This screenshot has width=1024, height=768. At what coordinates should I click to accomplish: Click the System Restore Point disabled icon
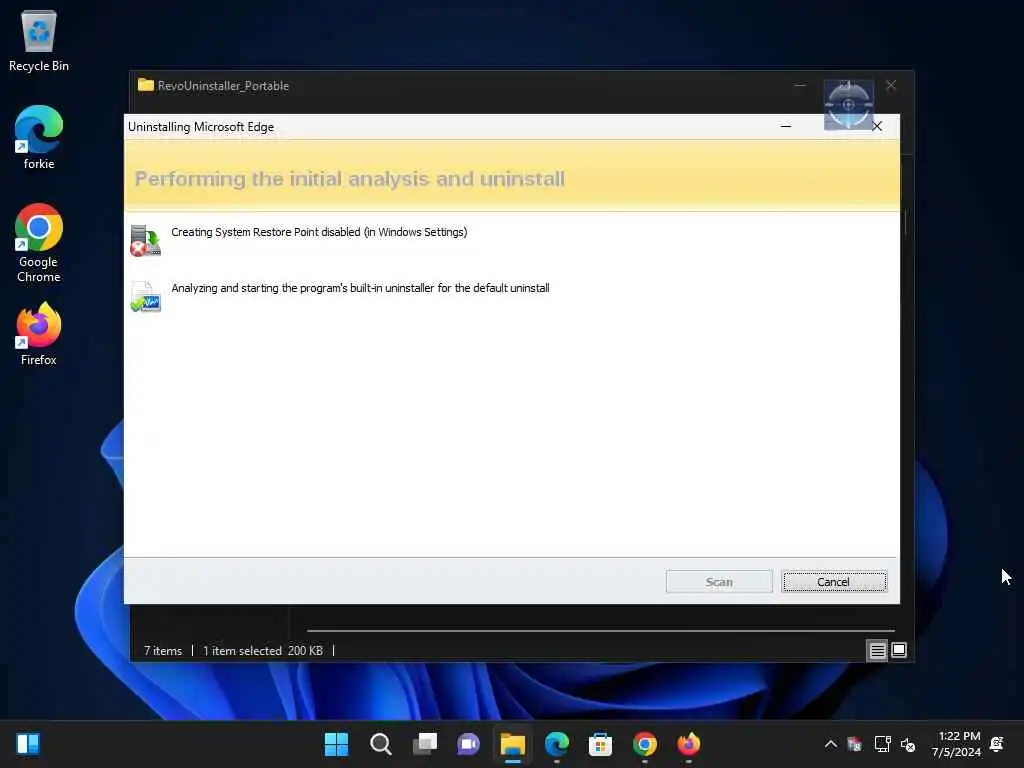click(145, 240)
